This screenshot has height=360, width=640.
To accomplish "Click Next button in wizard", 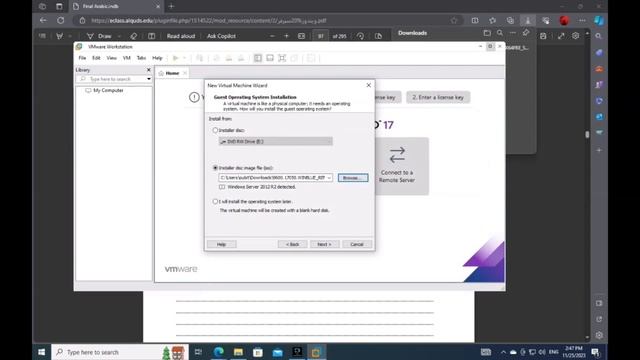I will pyautogui.click(x=324, y=244).
